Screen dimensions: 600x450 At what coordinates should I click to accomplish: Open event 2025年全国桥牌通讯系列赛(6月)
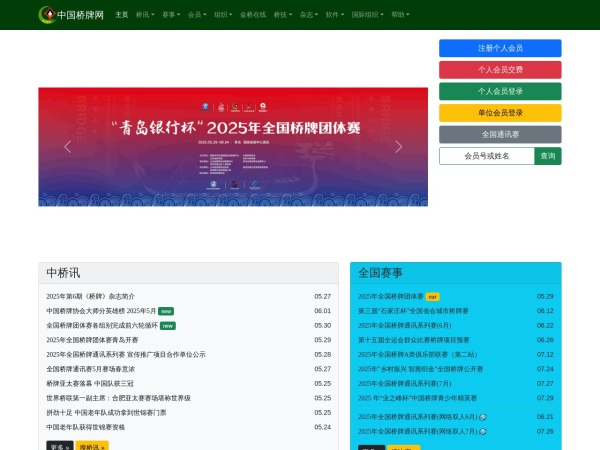[404, 326]
